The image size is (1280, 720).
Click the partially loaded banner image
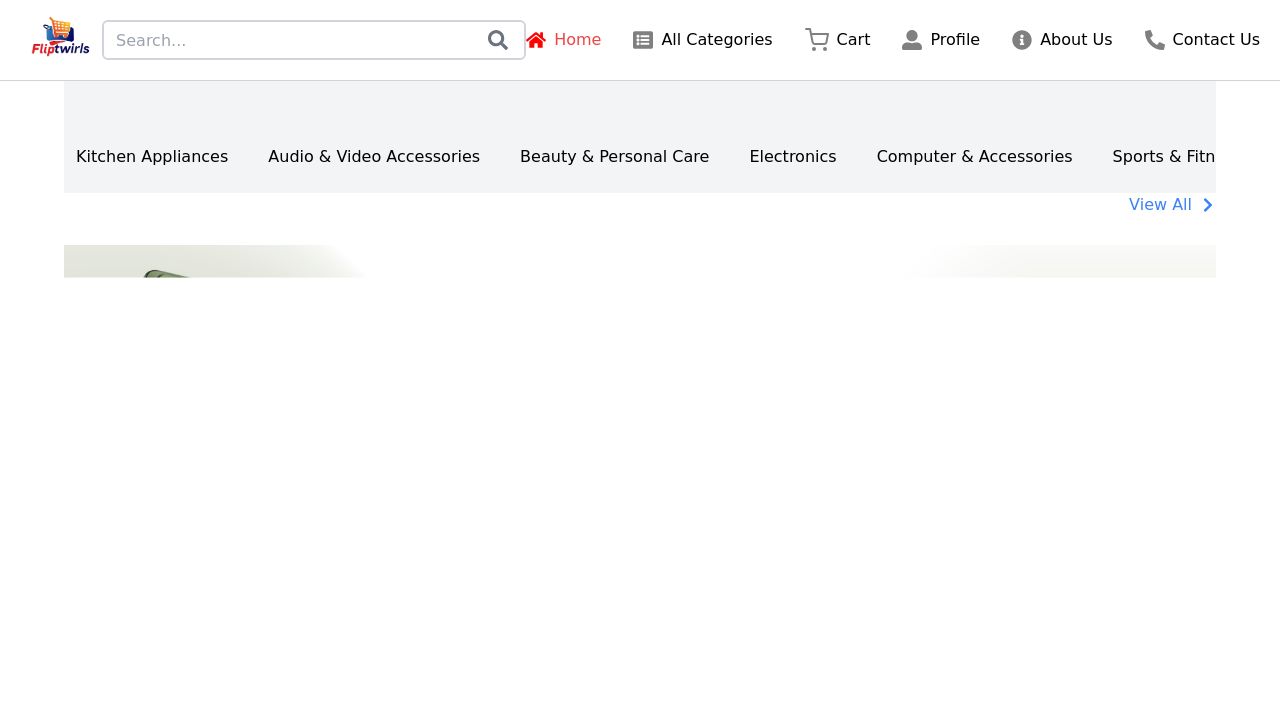pyautogui.click(x=640, y=261)
